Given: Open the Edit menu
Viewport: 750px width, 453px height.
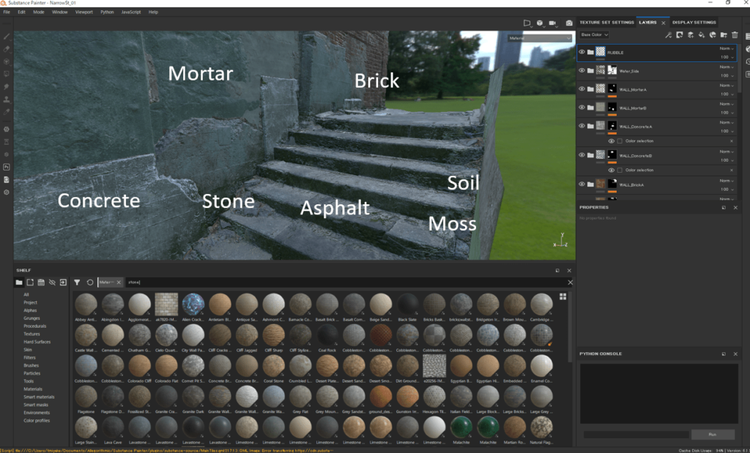Looking at the screenshot, I should click(x=22, y=12).
